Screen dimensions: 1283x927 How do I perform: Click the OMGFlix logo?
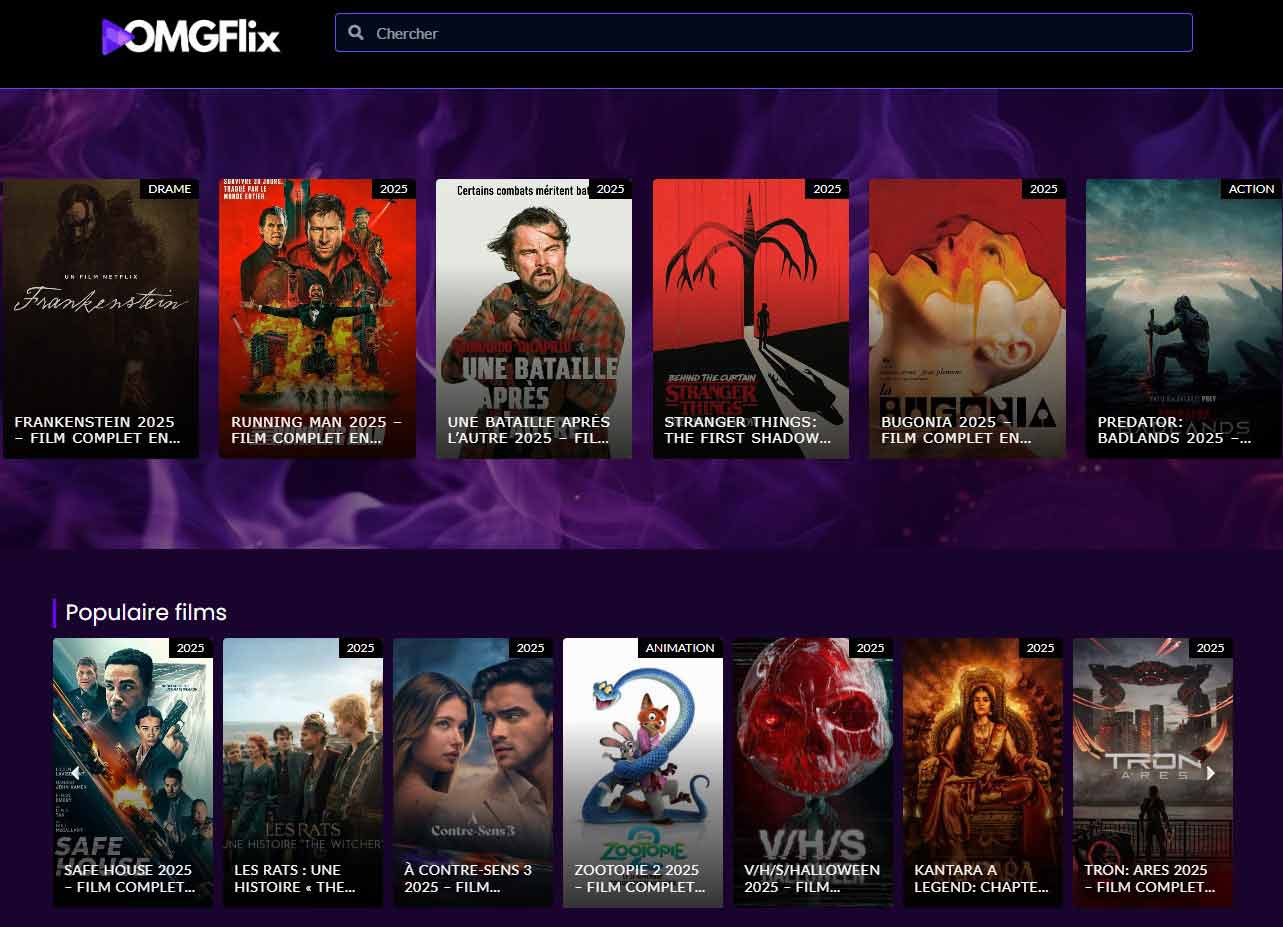(191, 37)
